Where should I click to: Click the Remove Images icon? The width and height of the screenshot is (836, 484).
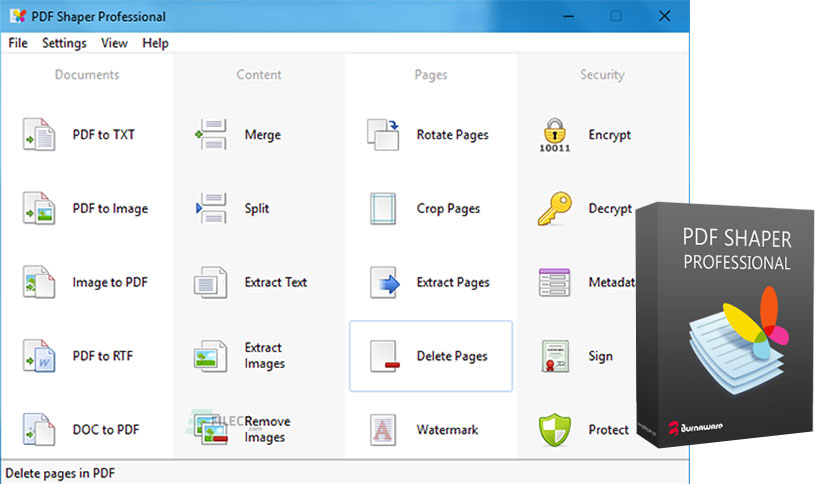point(211,429)
